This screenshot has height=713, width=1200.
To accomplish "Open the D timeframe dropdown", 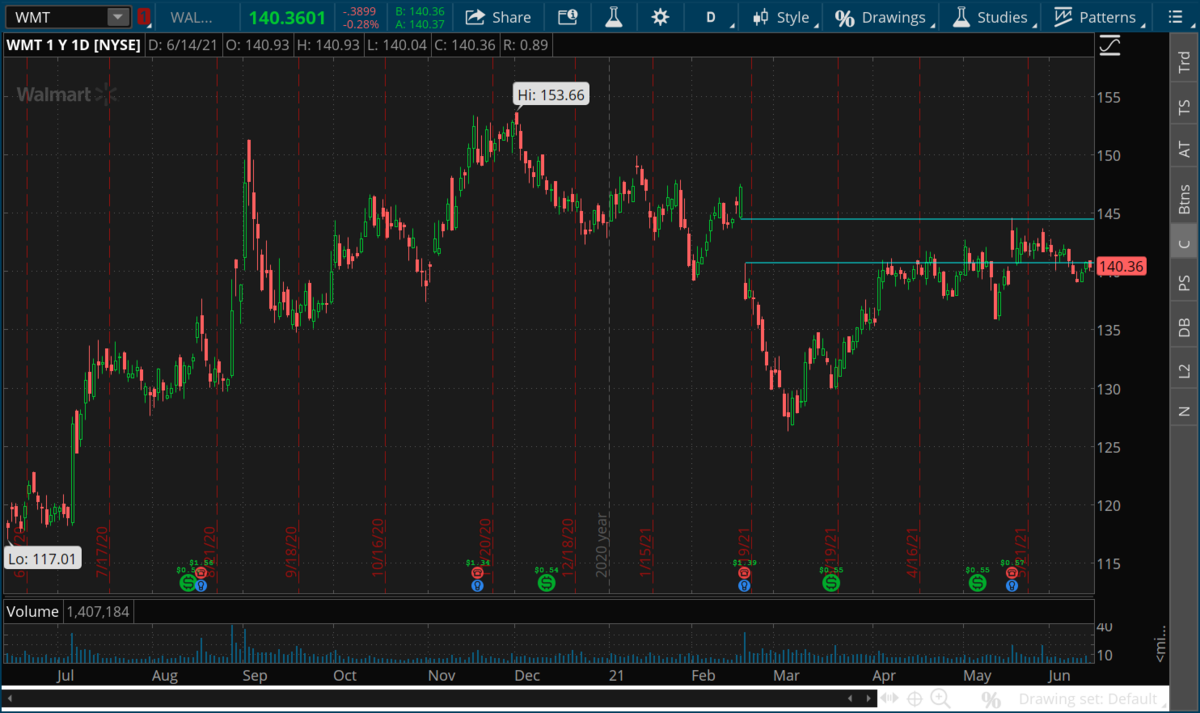I will tap(711, 17).
